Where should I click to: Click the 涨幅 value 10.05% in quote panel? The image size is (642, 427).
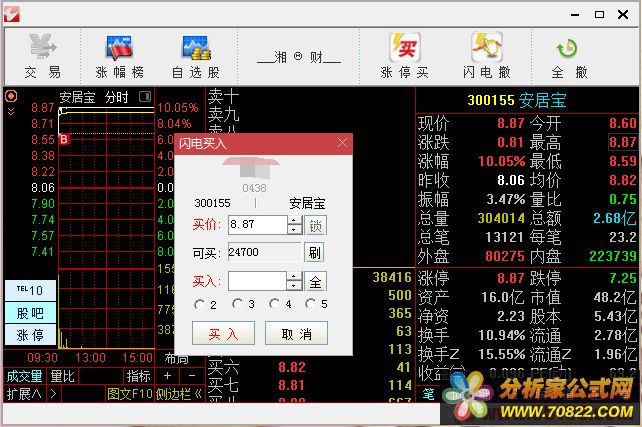[x=502, y=161]
